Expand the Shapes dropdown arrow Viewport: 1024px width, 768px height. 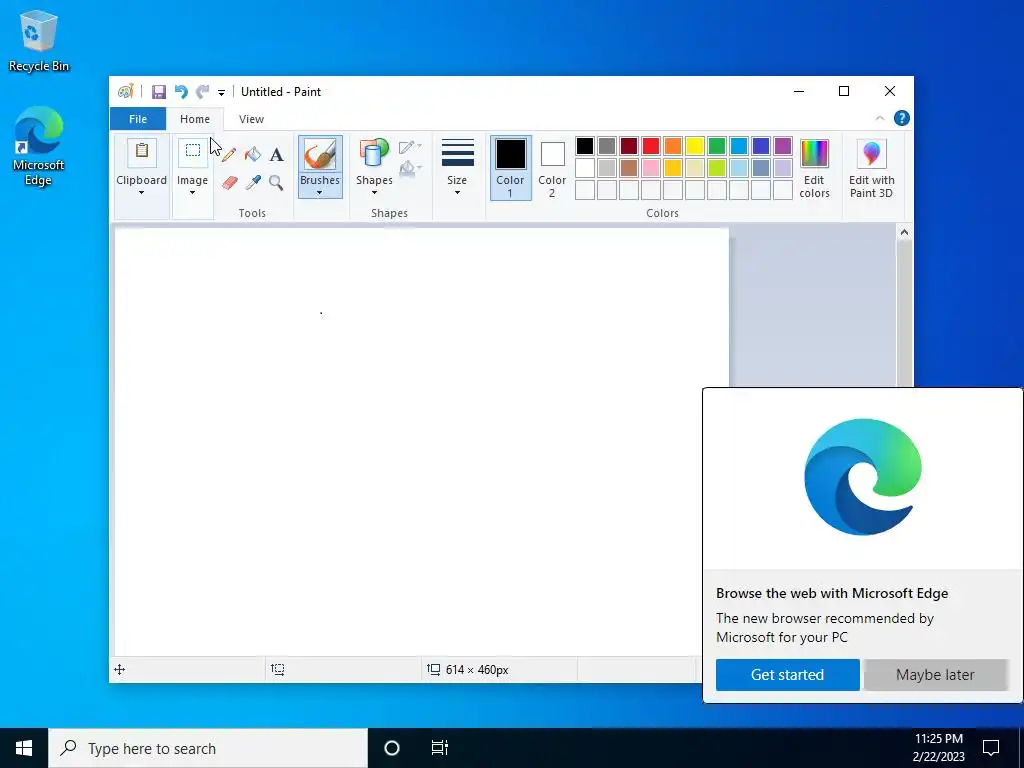(374, 193)
